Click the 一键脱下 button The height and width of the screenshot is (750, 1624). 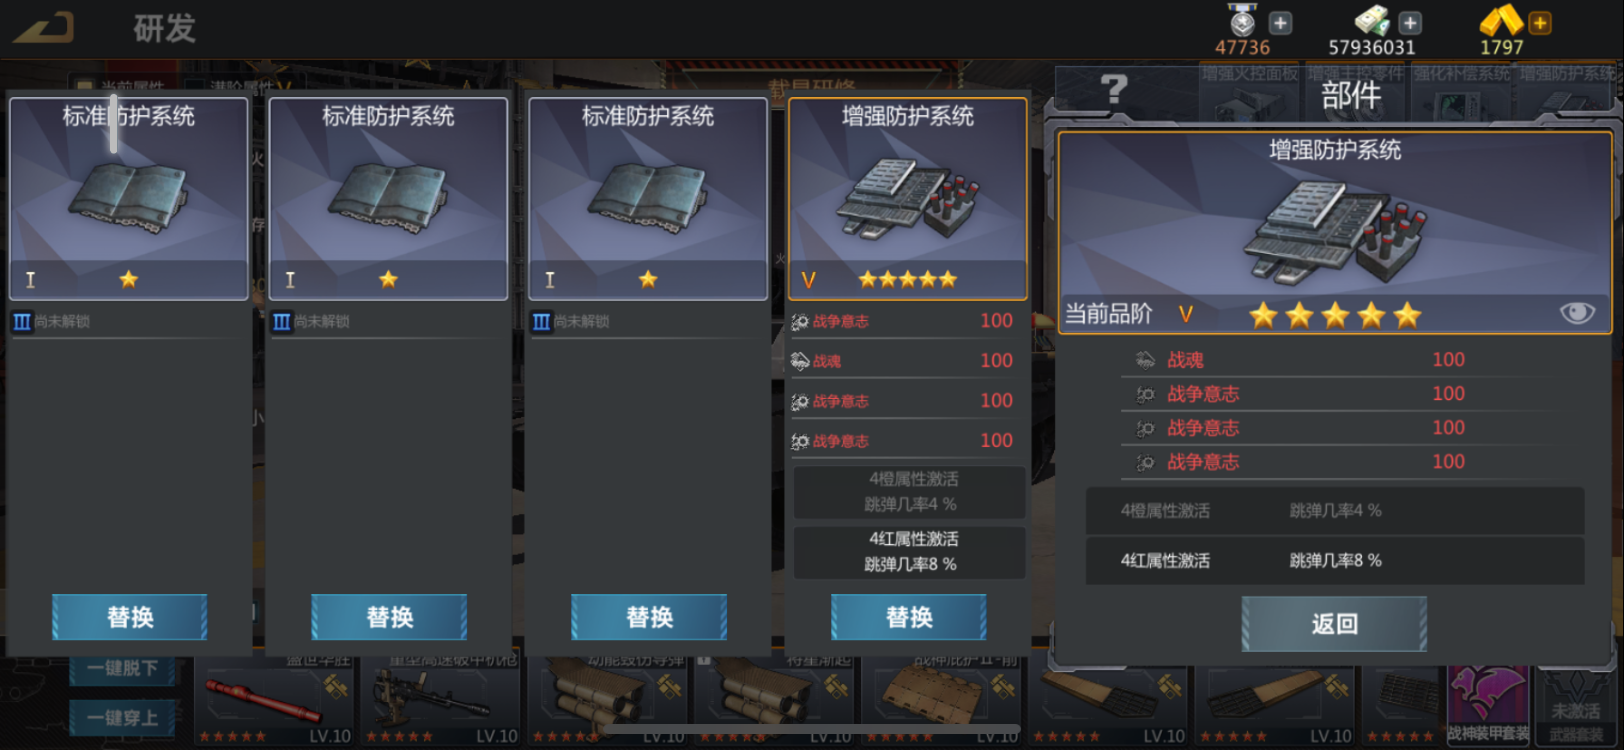click(x=123, y=668)
